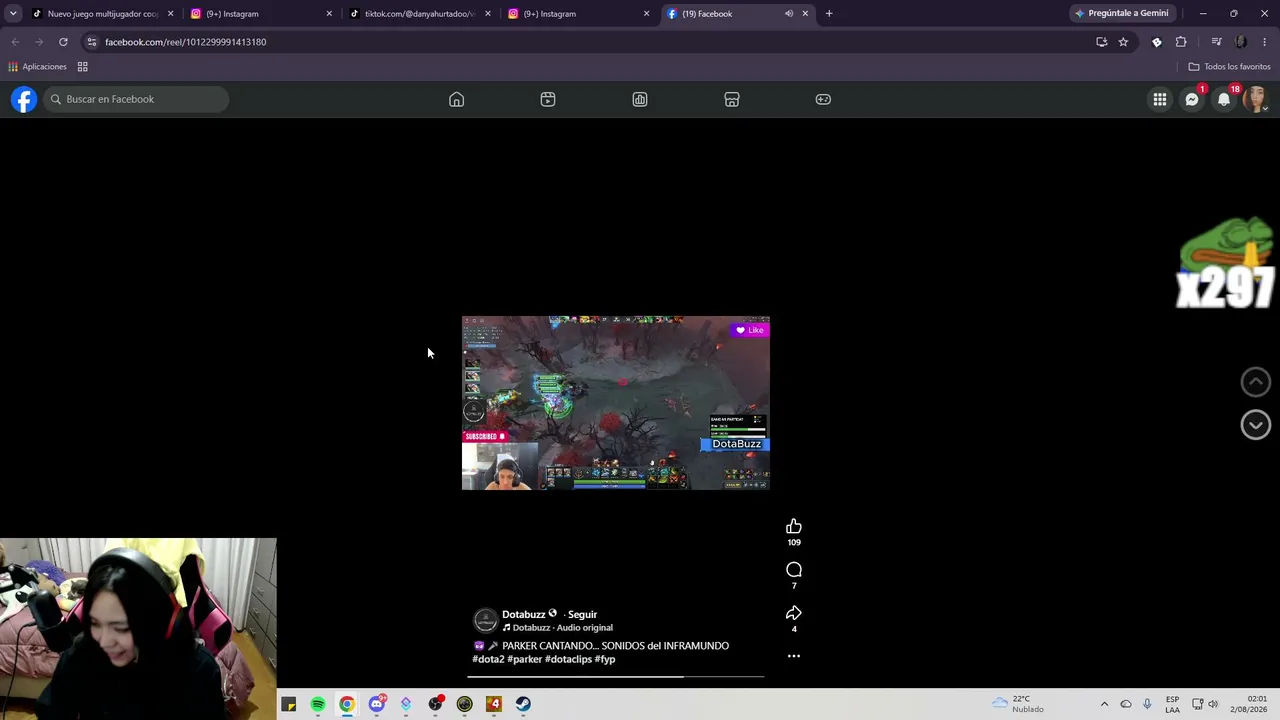Viewport: 1280px width, 720px height.
Task: Toggle the ESP LAA keyboard language
Action: click(1172, 704)
